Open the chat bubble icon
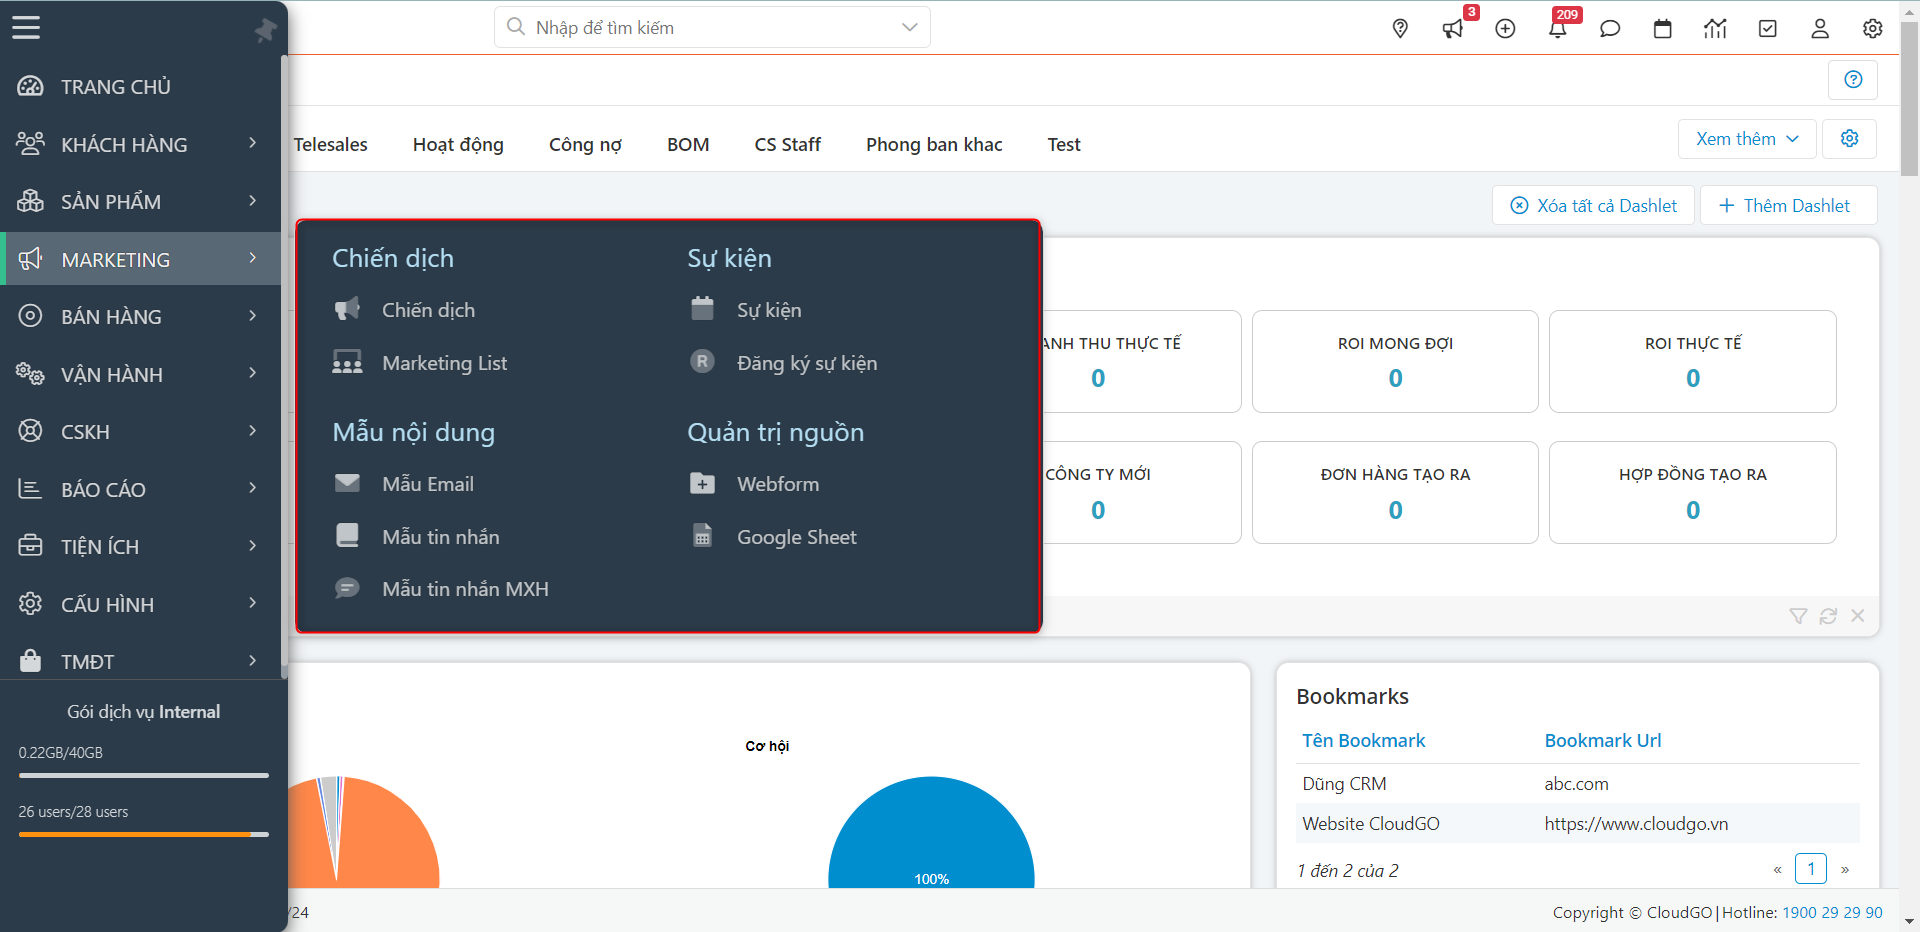 pos(1610,29)
